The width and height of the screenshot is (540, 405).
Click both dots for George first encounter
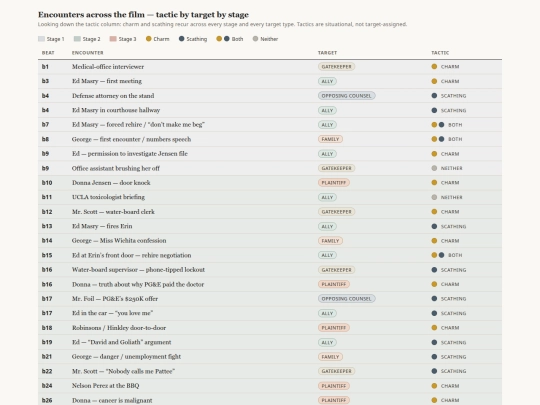[438, 139]
